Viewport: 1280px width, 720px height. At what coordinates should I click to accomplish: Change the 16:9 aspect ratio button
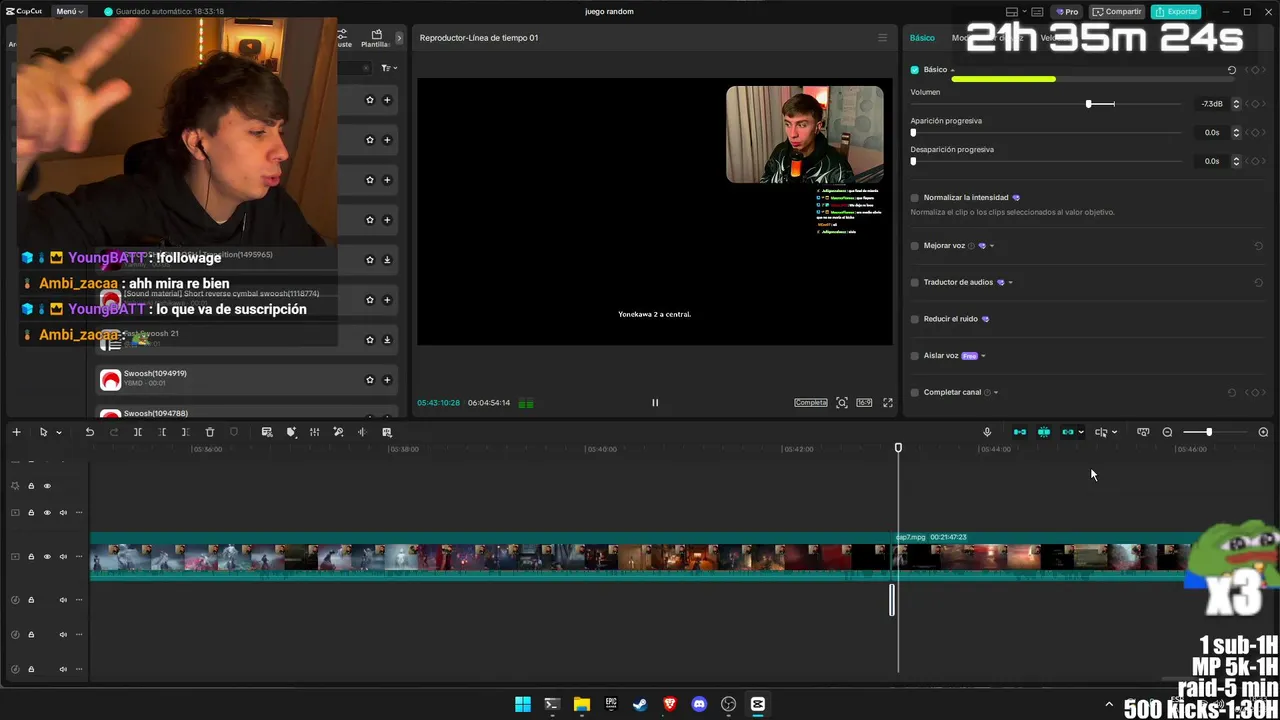pos(864,403)
